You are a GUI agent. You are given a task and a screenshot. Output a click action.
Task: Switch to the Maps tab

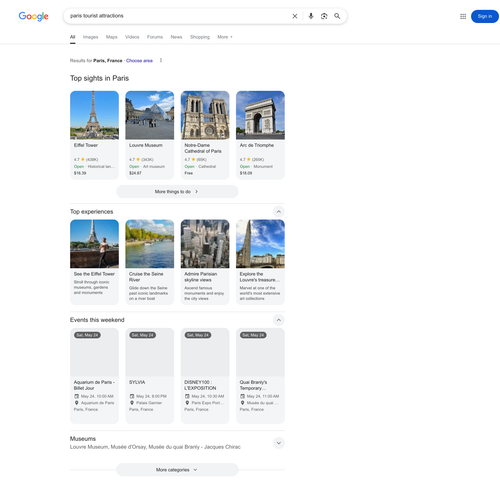coord(112,37)
